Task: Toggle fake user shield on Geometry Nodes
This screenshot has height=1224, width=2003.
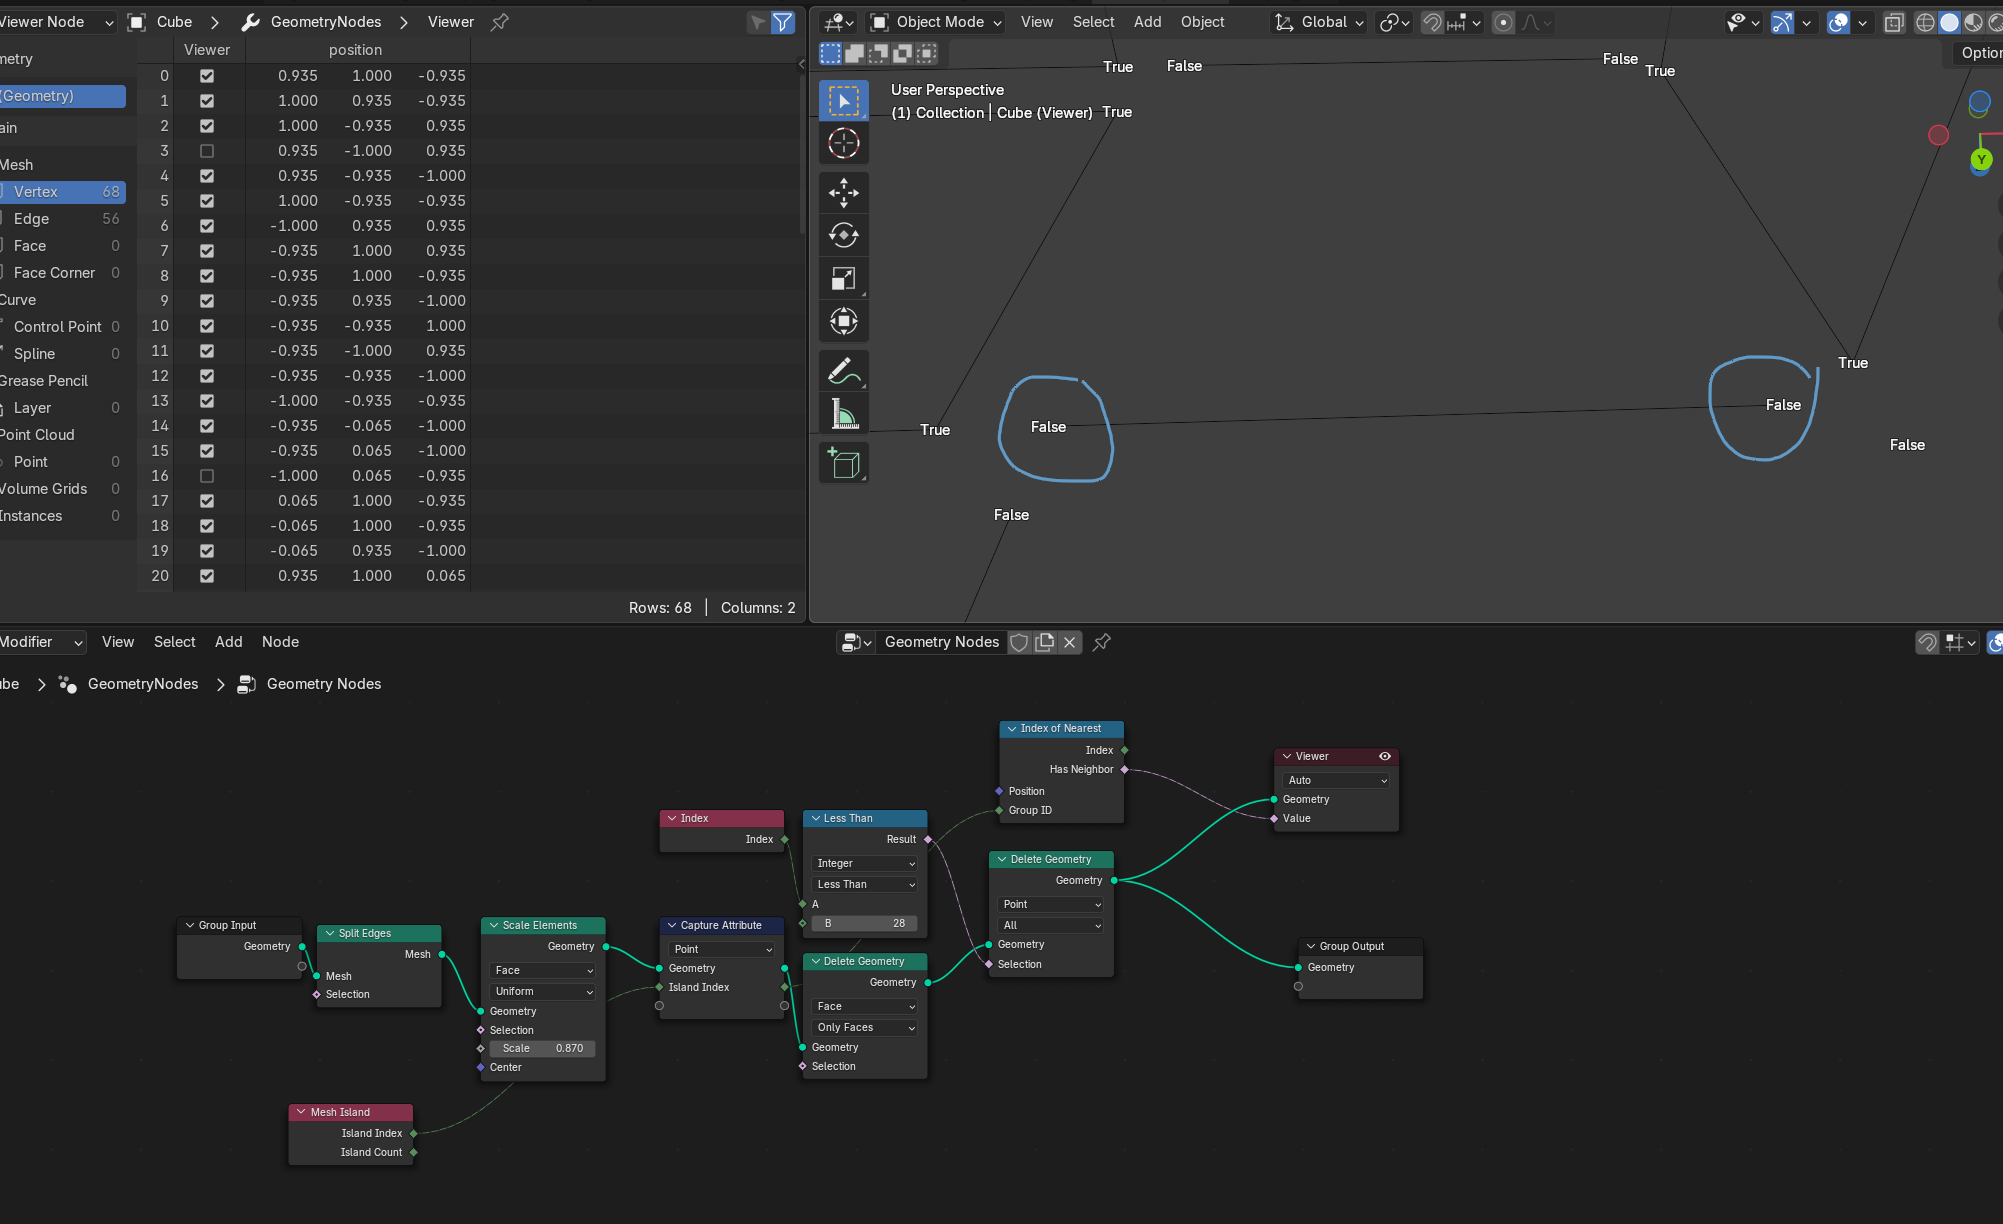Action: (1019, 642)
